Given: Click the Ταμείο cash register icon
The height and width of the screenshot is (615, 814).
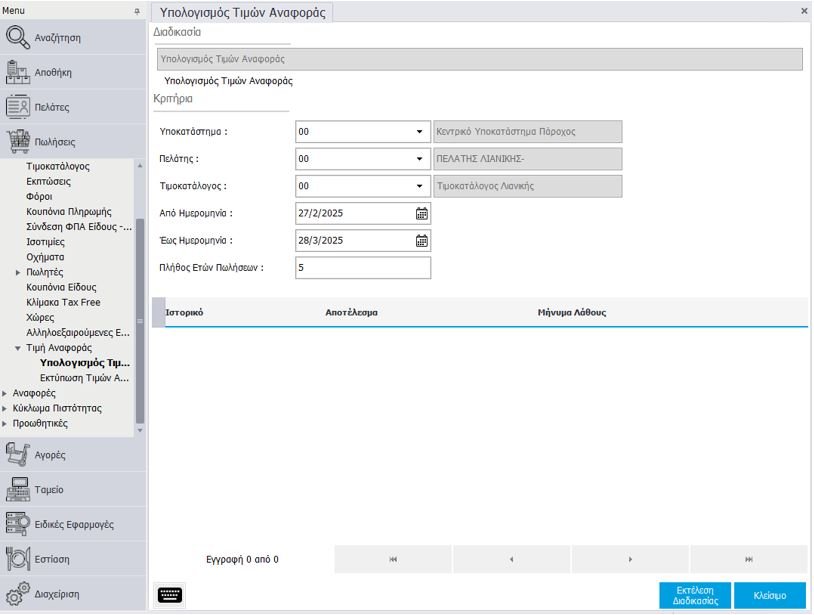Looking at the screenshot, I should click(19, 490).
